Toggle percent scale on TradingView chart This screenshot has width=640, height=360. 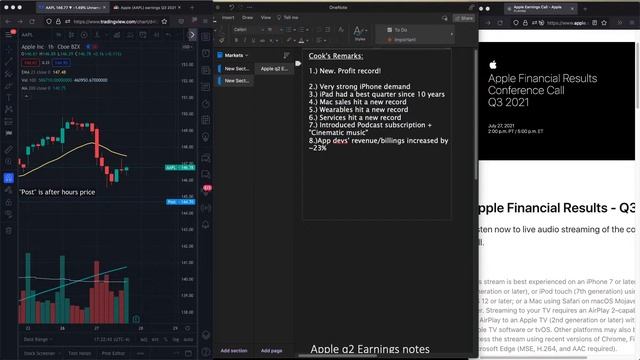(x=166, y=339)
